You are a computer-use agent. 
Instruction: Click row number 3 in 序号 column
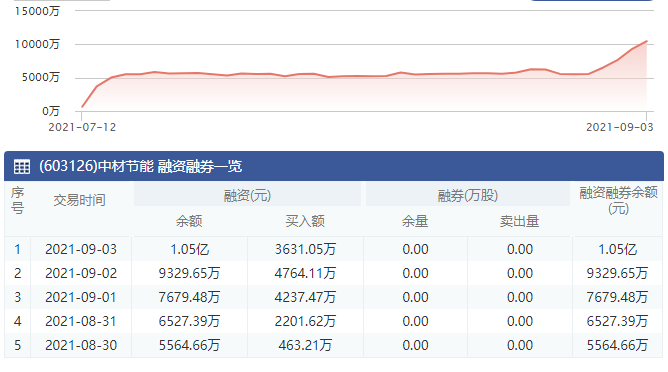tap(17, 297)
